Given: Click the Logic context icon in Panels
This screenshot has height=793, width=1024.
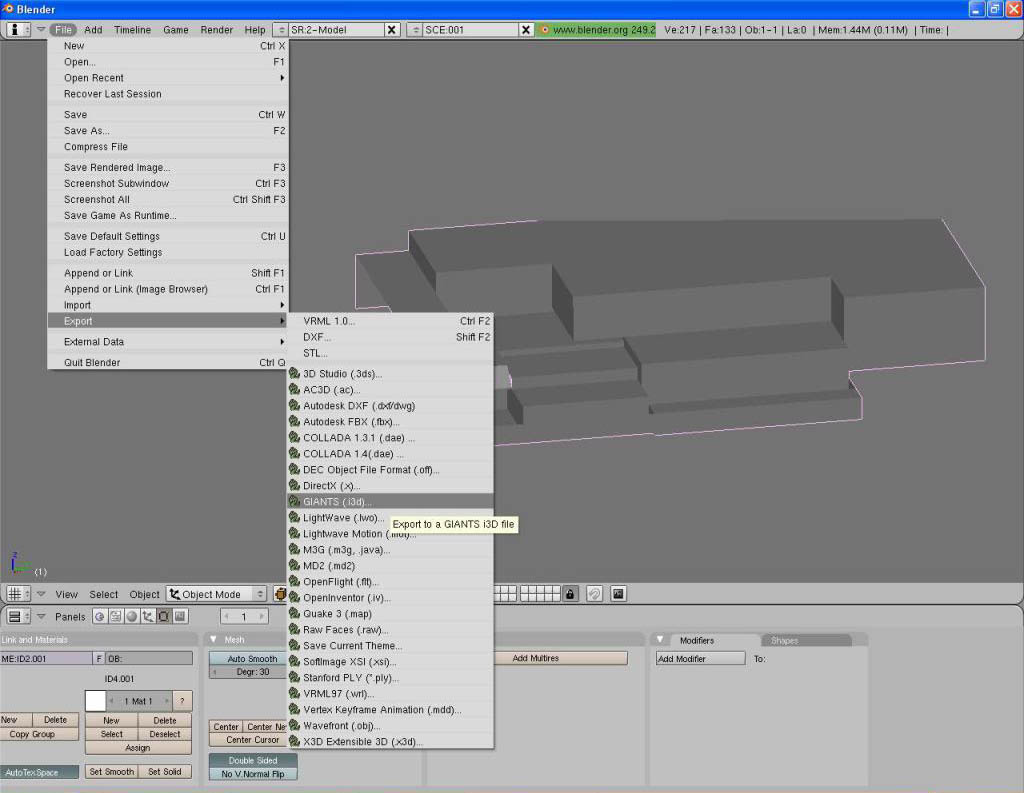Looking at the screenshot, I should [x=100, y=617].
